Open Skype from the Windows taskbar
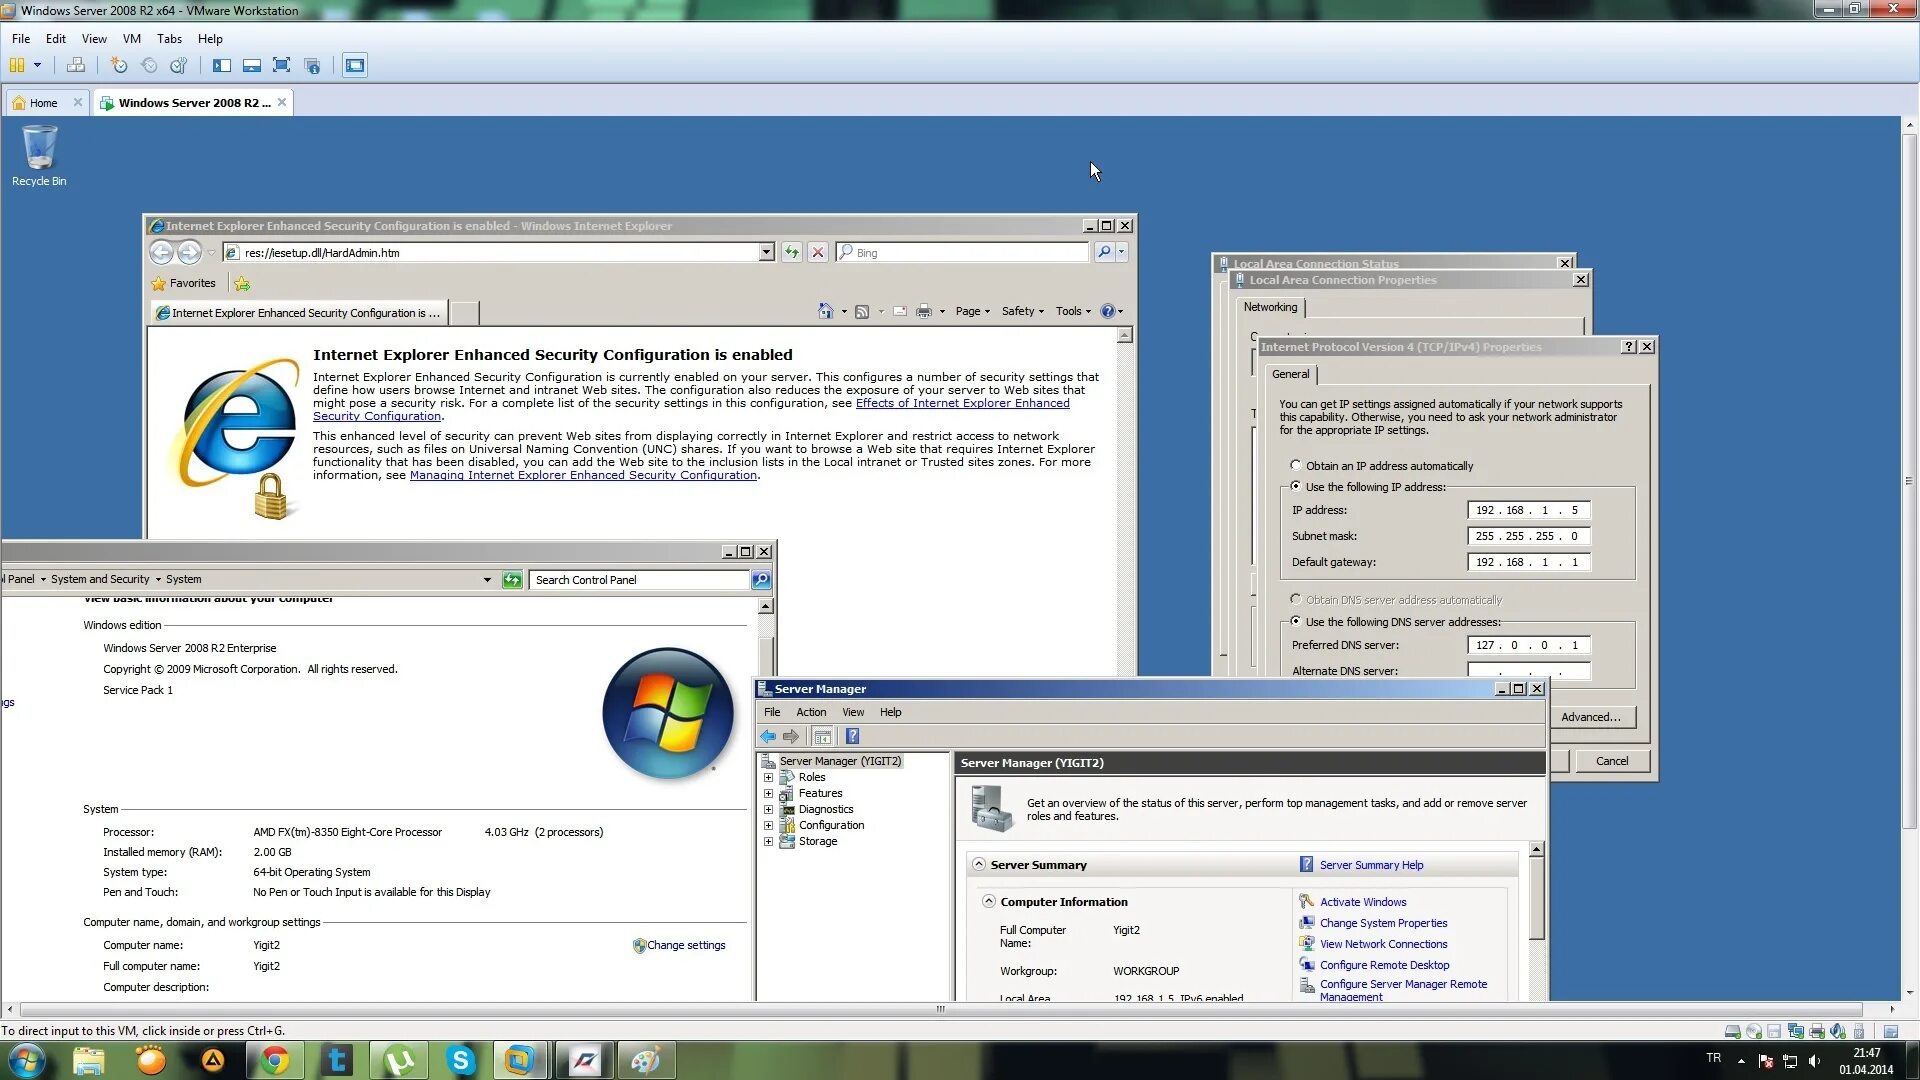 461,1060
